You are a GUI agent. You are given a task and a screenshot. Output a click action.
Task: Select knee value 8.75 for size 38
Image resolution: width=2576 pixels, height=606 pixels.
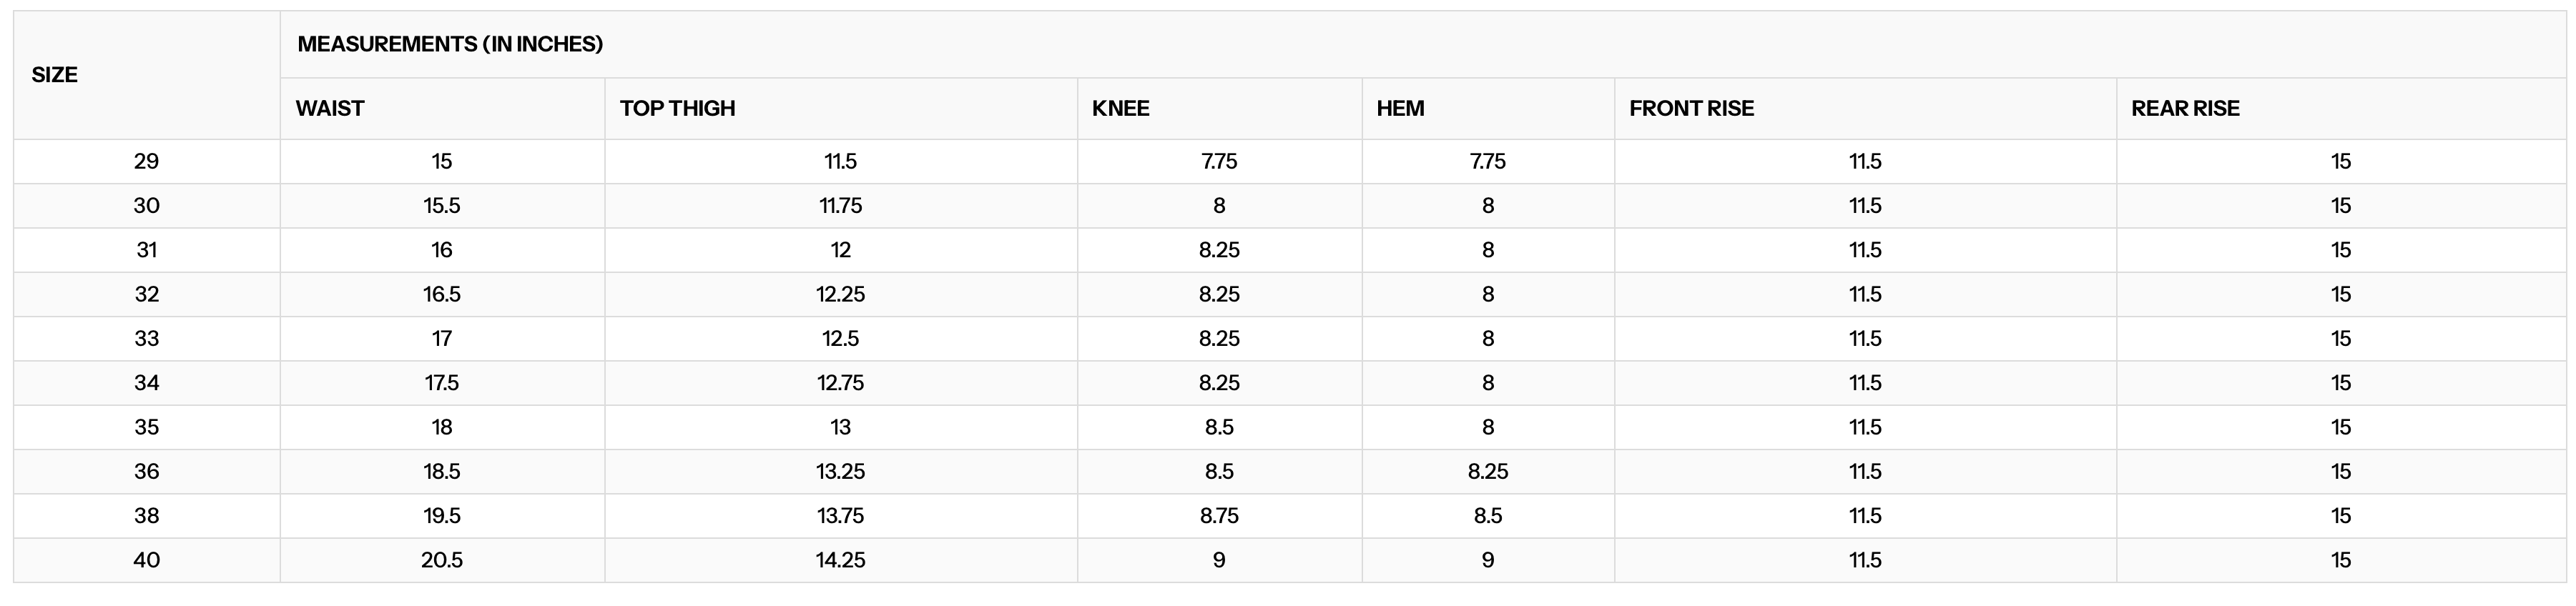point(1219,516)
